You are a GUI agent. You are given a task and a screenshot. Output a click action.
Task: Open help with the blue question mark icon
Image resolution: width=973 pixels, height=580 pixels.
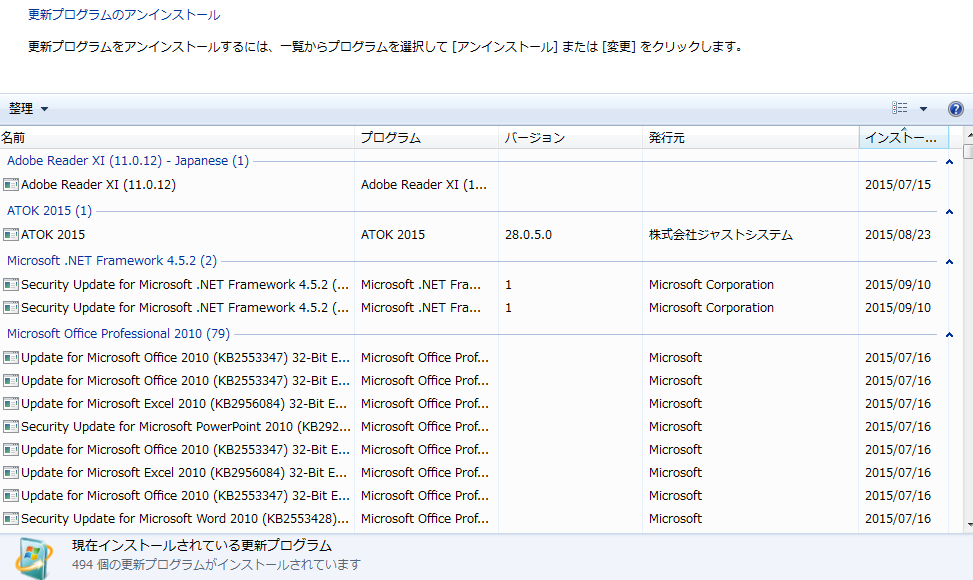(x=956, y=109)
